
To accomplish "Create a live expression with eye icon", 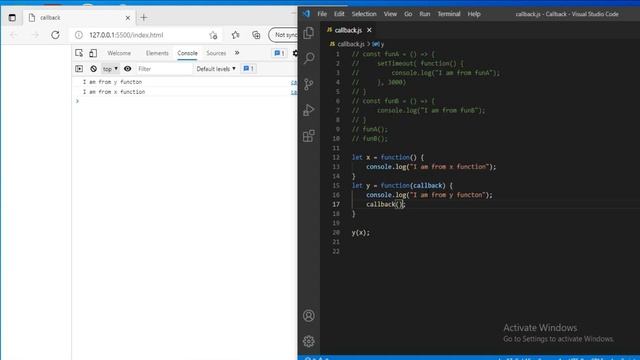I will pyautogui.click(x=127, y=69).
